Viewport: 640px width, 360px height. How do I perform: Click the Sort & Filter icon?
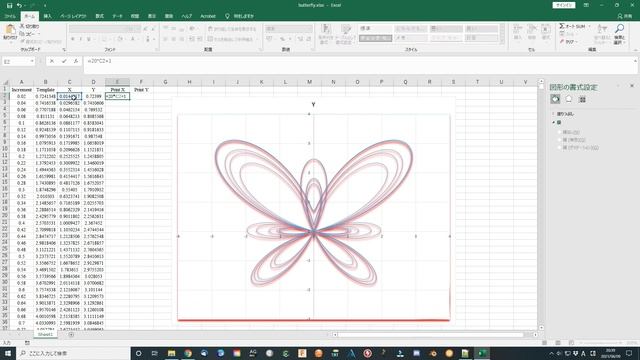coord(602,29)
